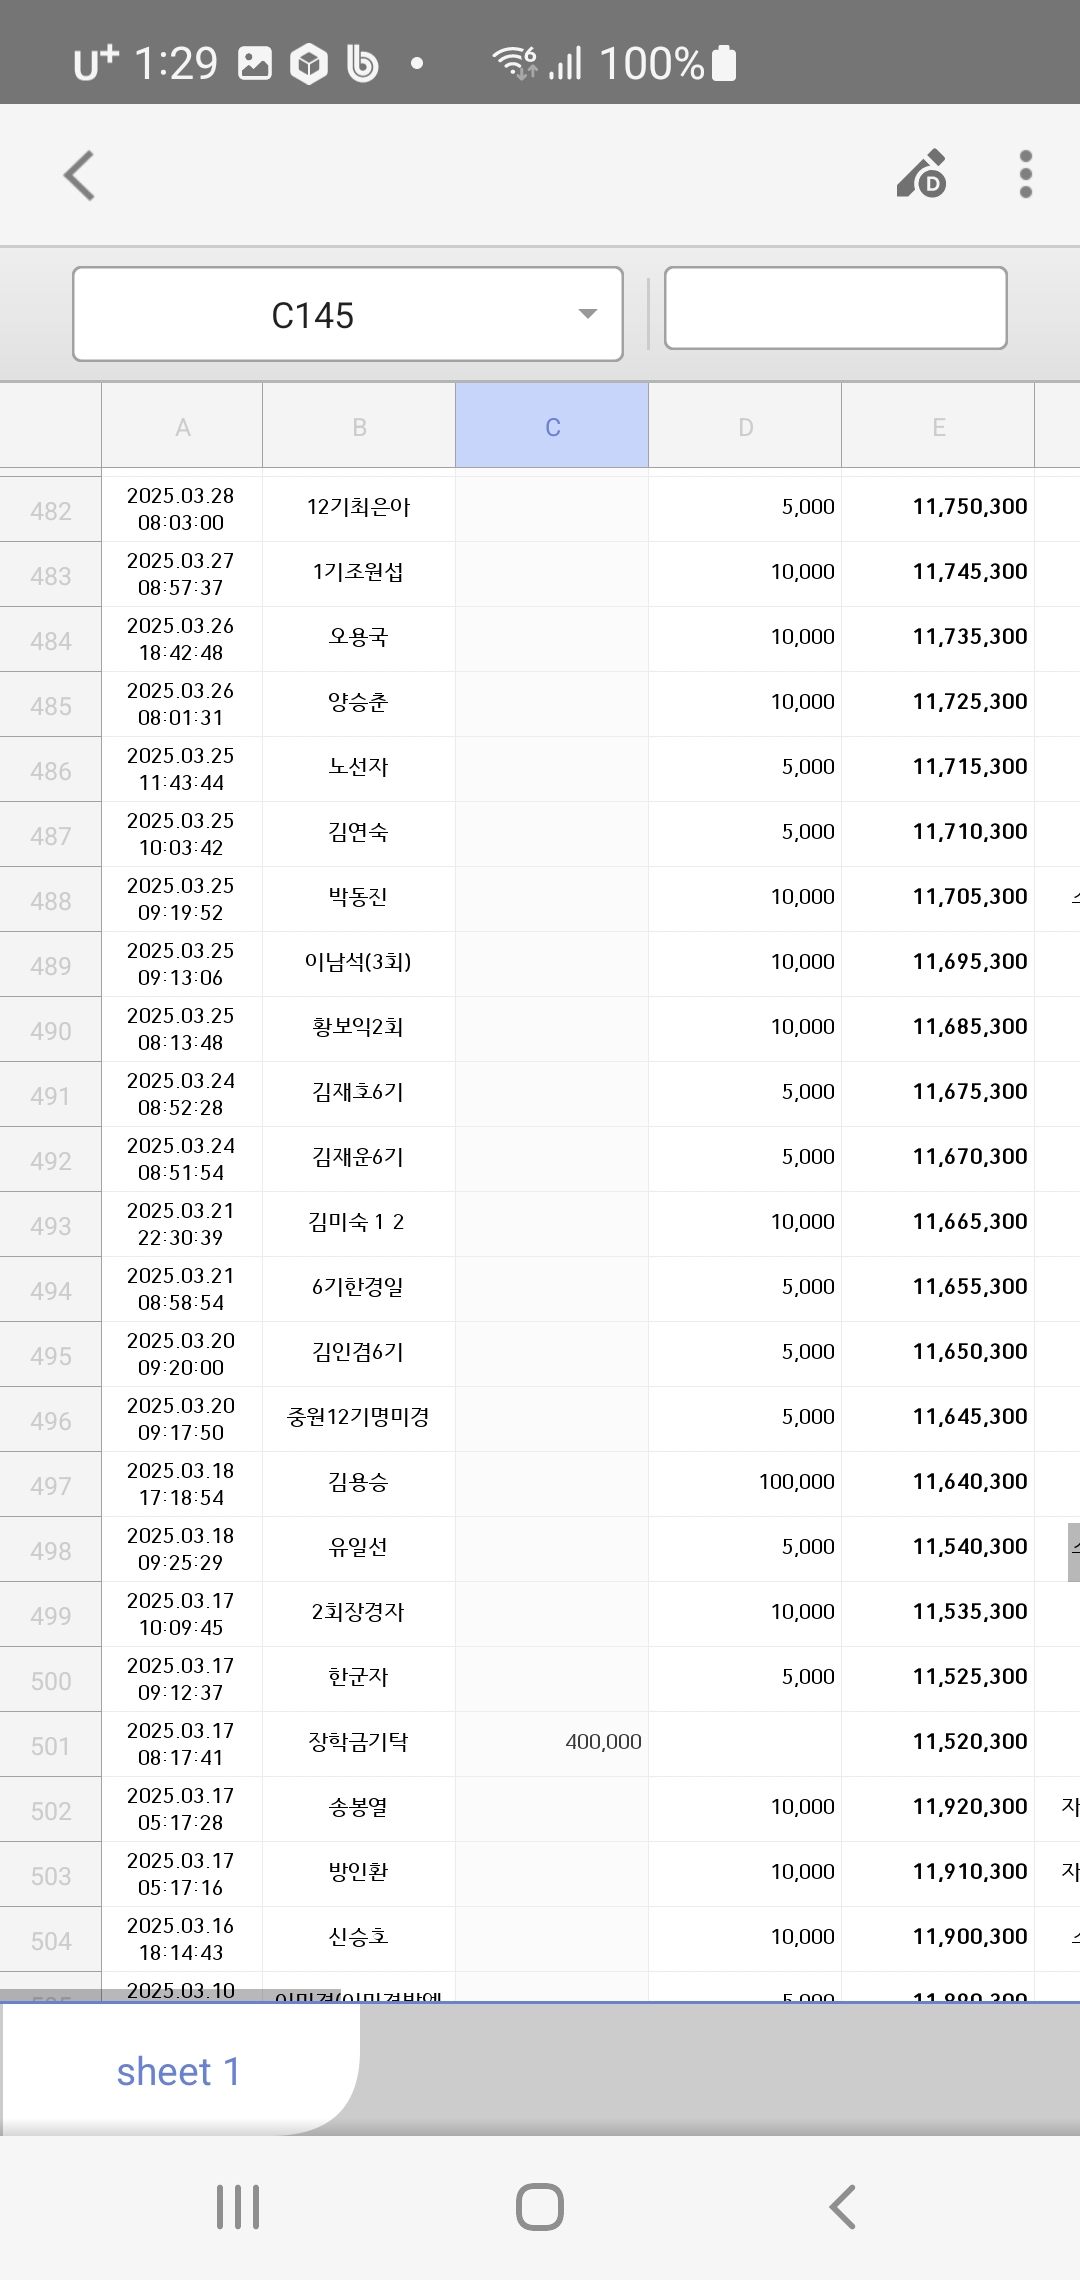Image resolution: width=1080 pixels, height=2280 pixels.
Task: Open the three-dot overflow menu
Action: [1025, 175]
